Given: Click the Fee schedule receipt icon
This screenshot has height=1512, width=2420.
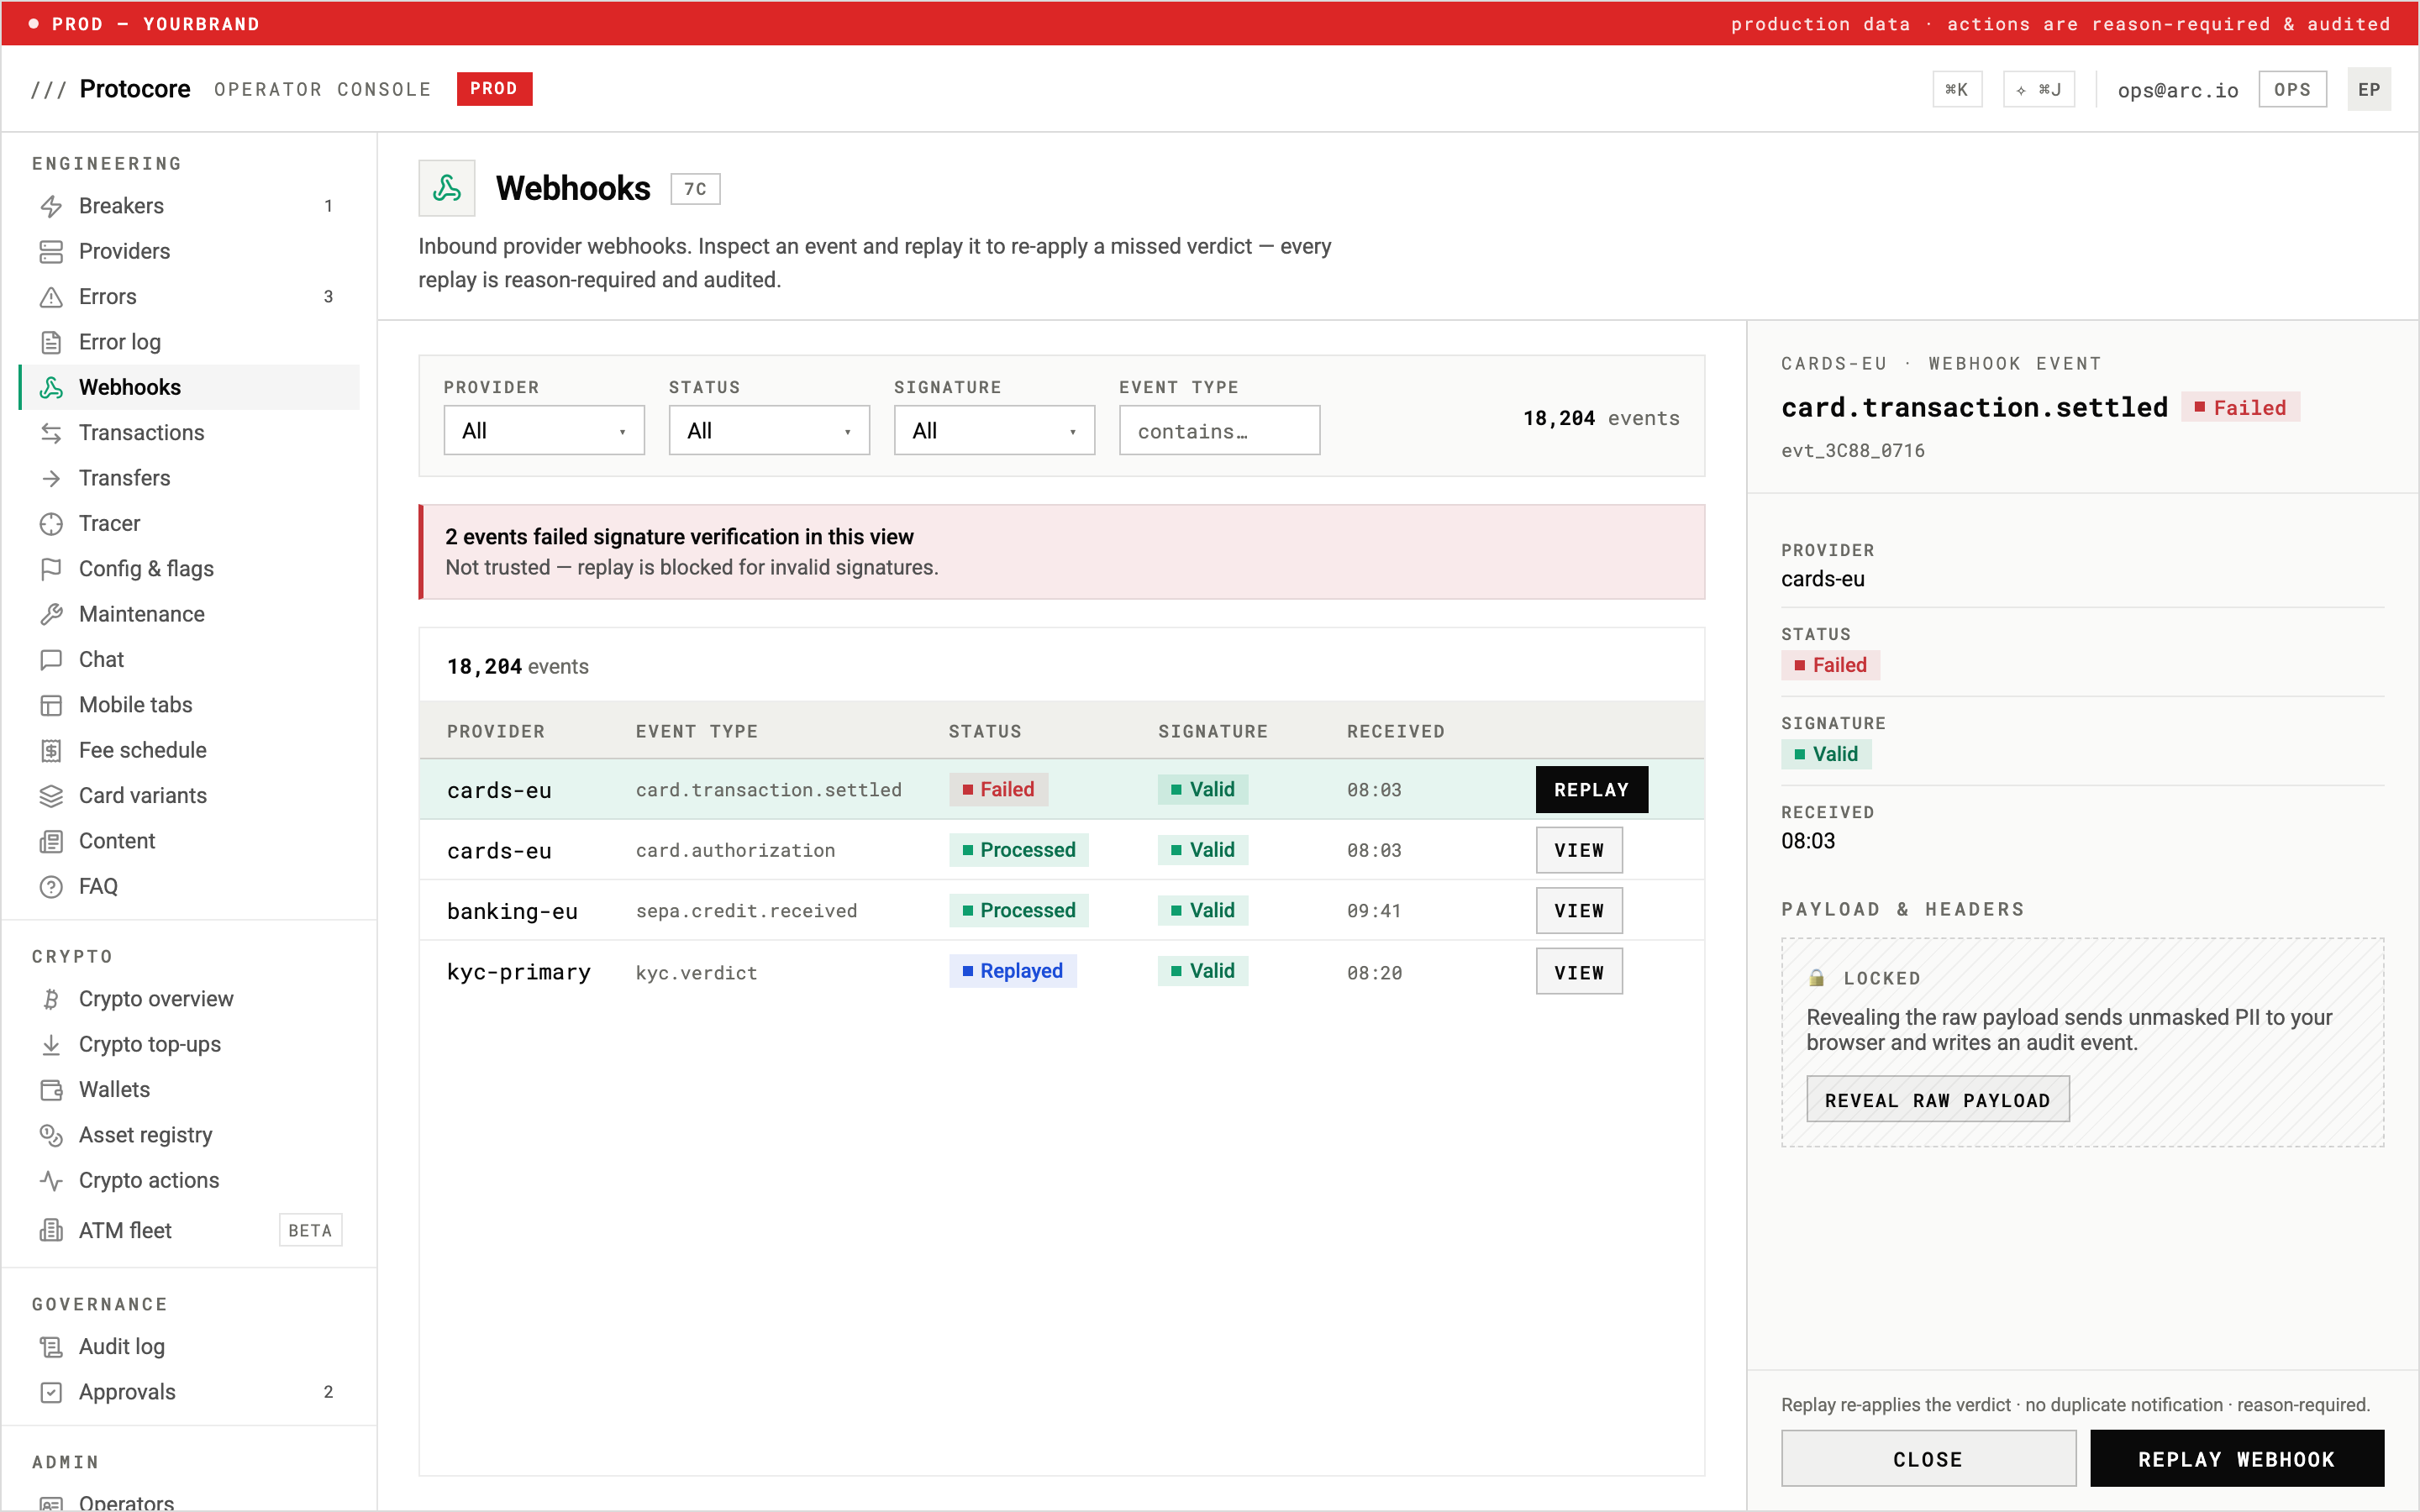Looking at the screenshot, I should (x=51, y=750).
